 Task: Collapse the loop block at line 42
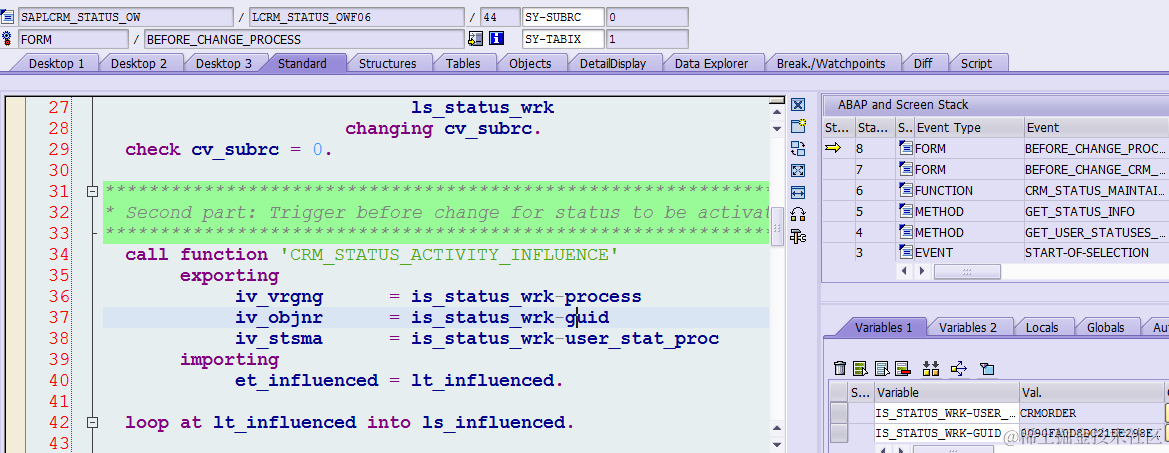point(92,422)
